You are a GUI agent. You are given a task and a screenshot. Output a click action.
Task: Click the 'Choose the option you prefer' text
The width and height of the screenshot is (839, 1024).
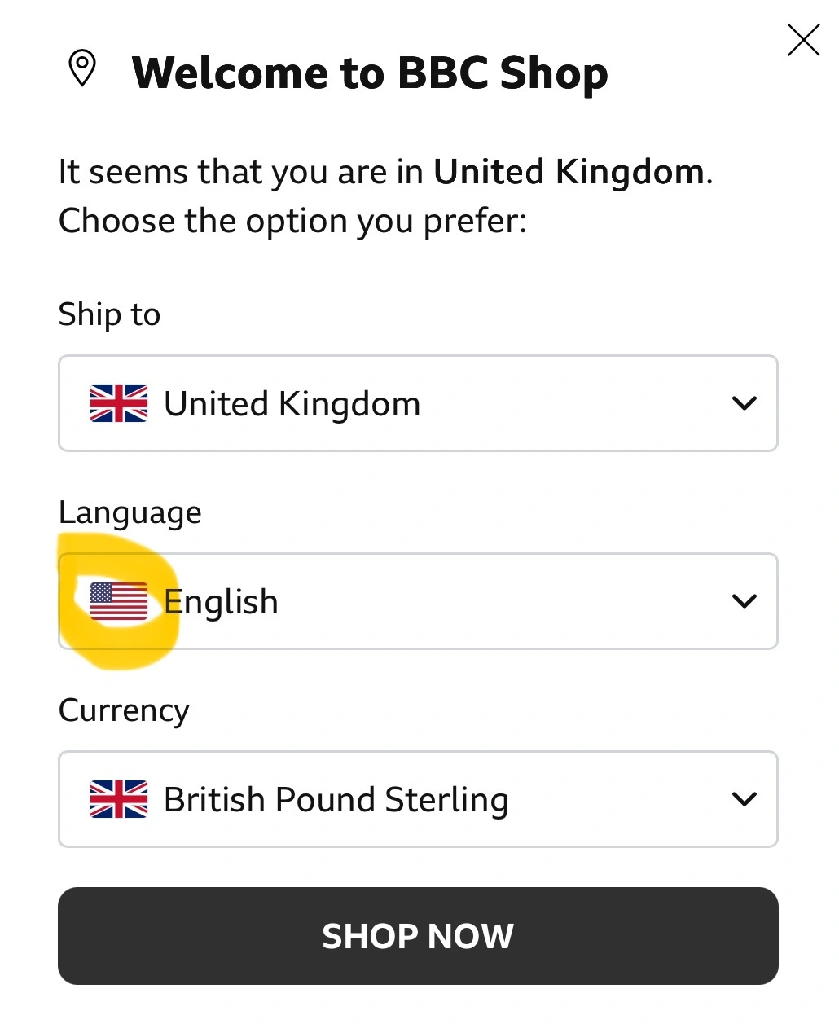click(291, 220)
